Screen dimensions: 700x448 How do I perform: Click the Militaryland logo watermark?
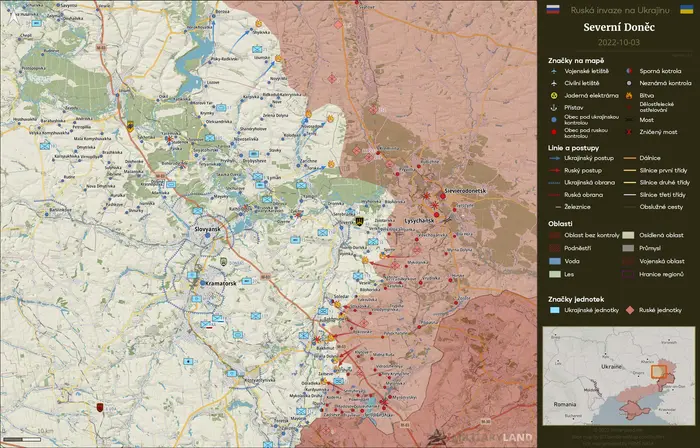[x=480, y=437]
